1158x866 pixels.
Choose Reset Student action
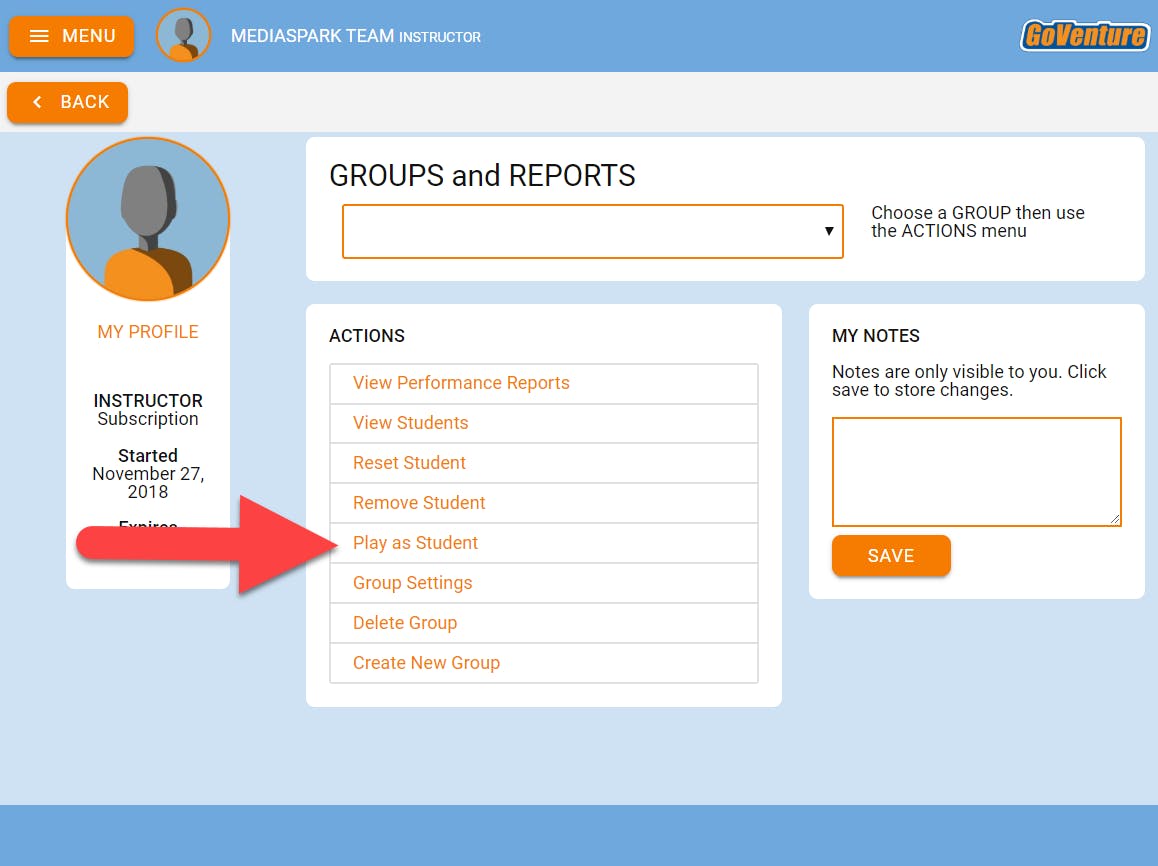[544, 463]
